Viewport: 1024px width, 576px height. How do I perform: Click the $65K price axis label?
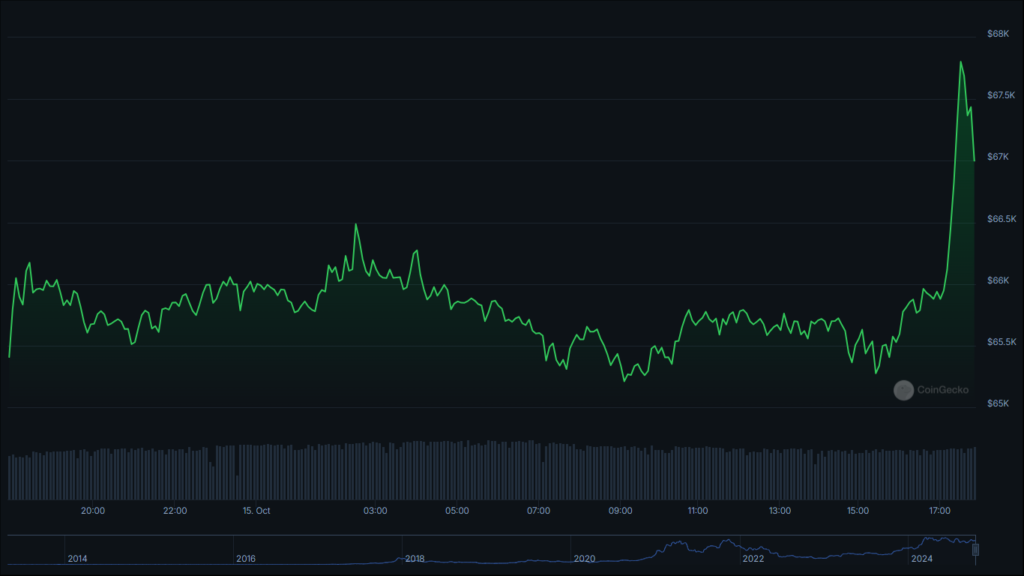(x=998, y=404)
